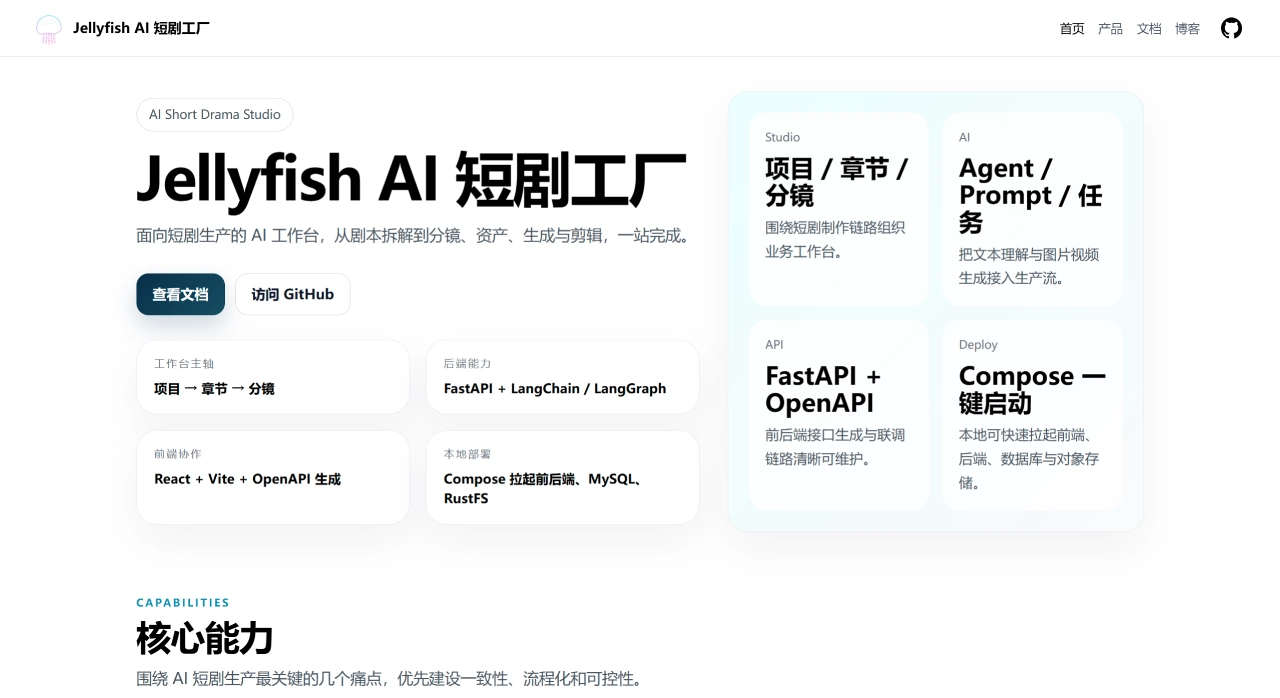
Task: Click the Agent / Prompt / 任务 card heading
Action: [x=1031, y=195]
